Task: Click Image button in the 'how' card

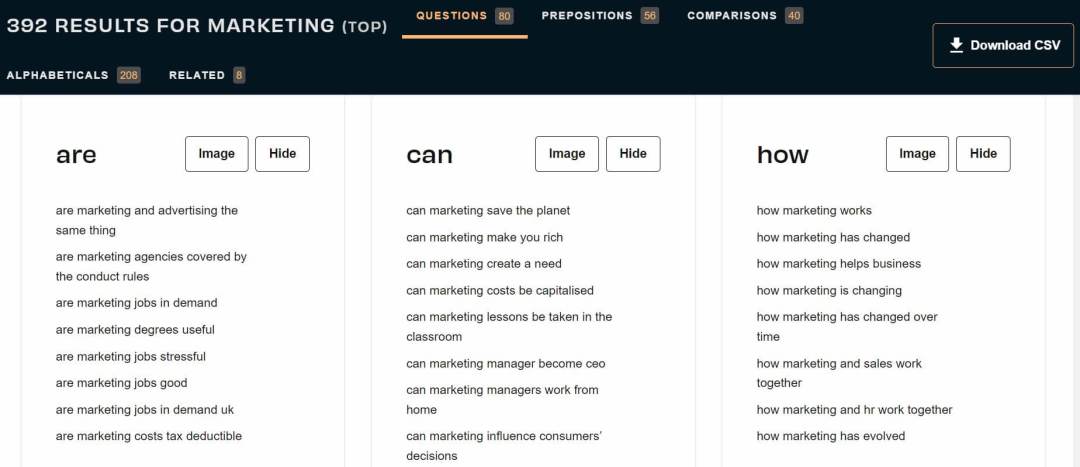Action: (x=917, y=154)
